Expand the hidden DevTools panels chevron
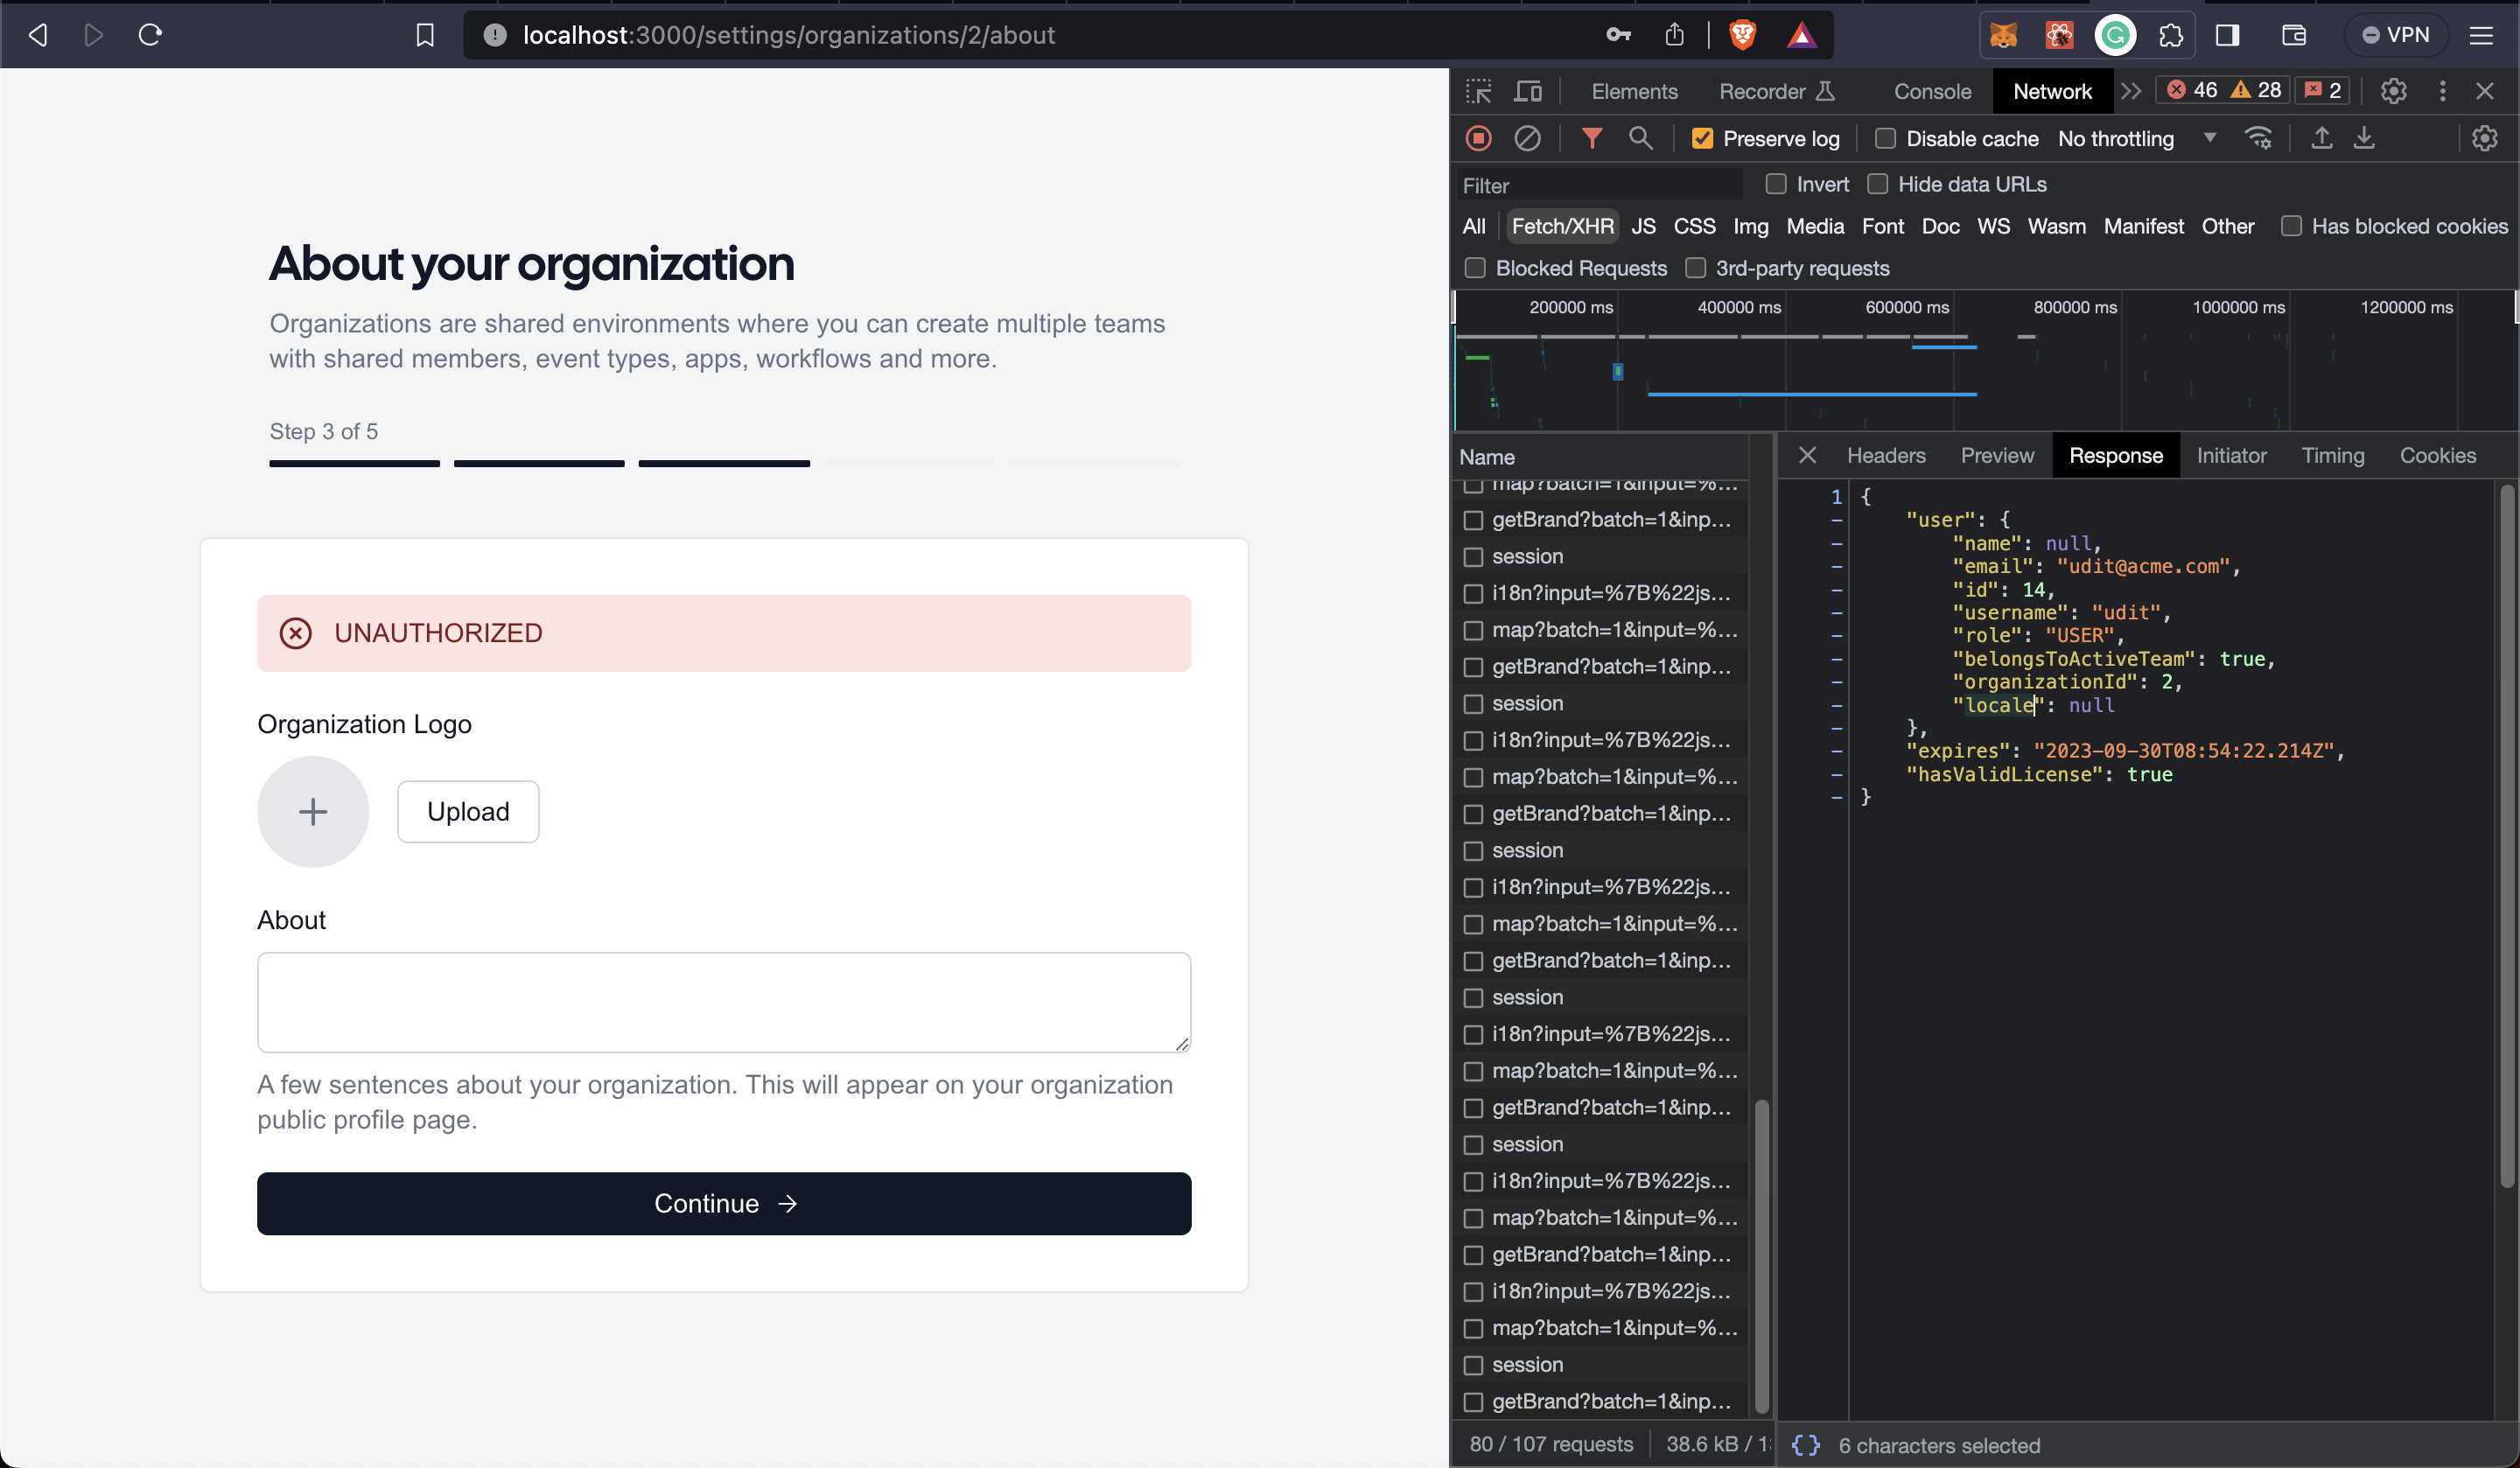The image size is (2520, 1468). point(2130,91)
